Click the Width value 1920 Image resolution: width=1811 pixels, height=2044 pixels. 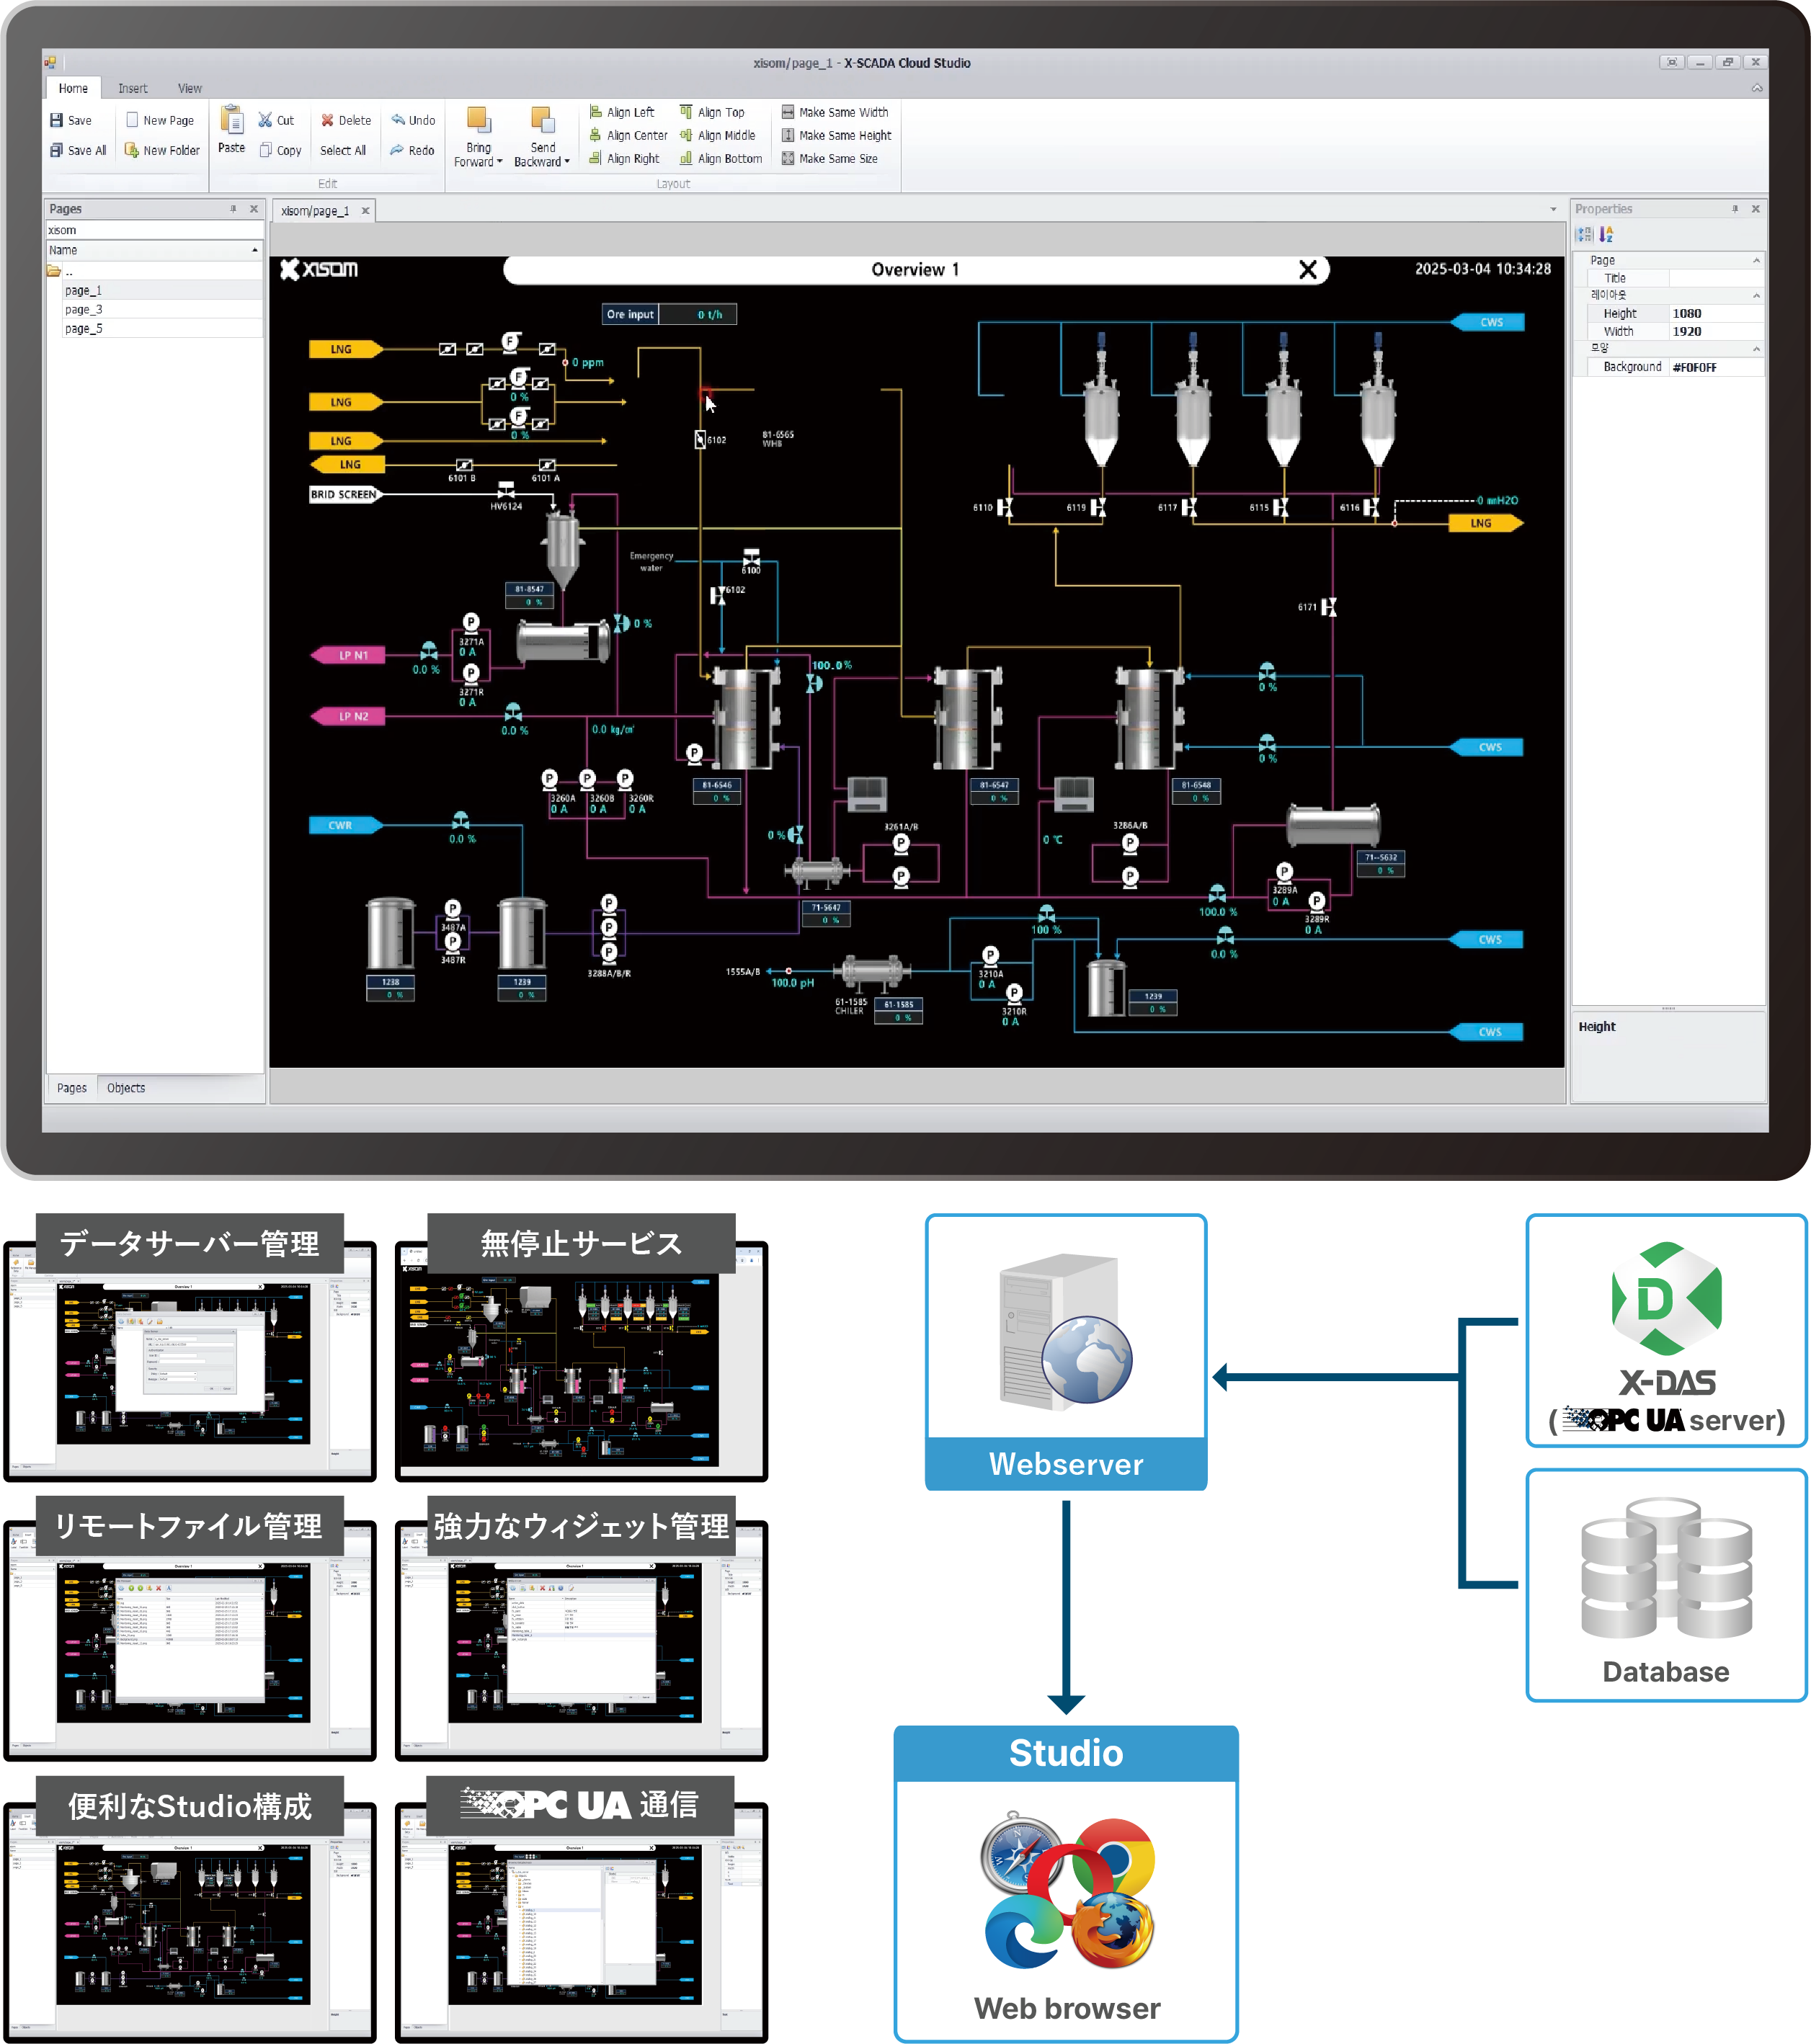[x=1716, y=331]
